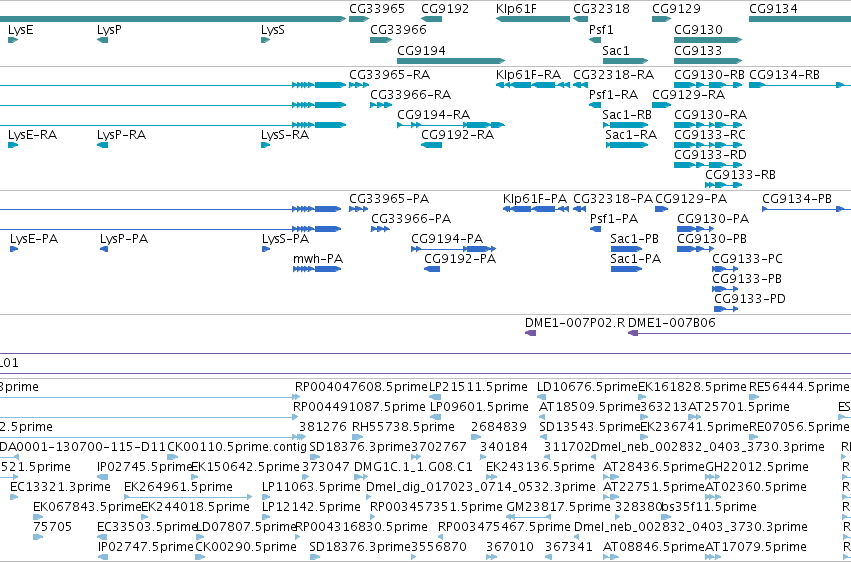
Task: Click the DME1-007P02.R feature label
Action: [x=575, y=323]
